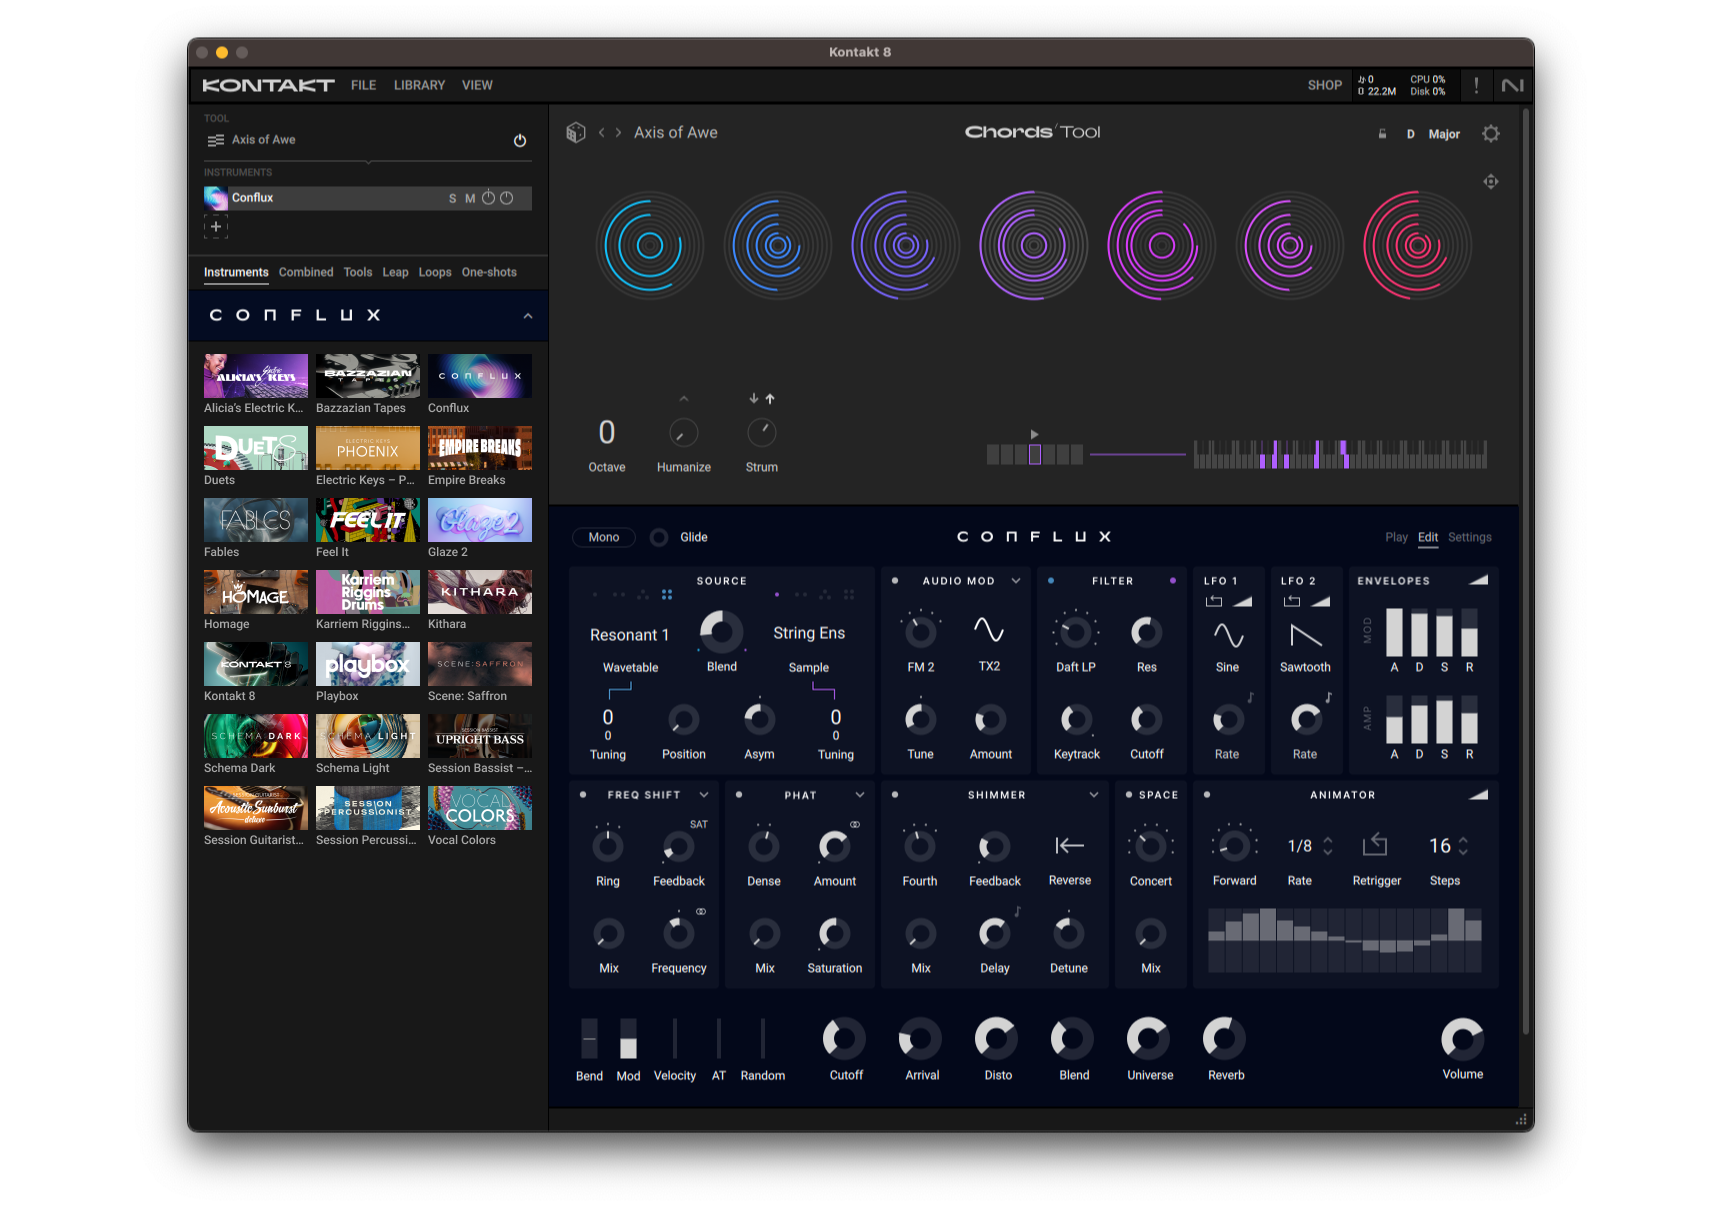Switch to the Loops tab
1723x1206 pixels.
click(x=435, y=272)
